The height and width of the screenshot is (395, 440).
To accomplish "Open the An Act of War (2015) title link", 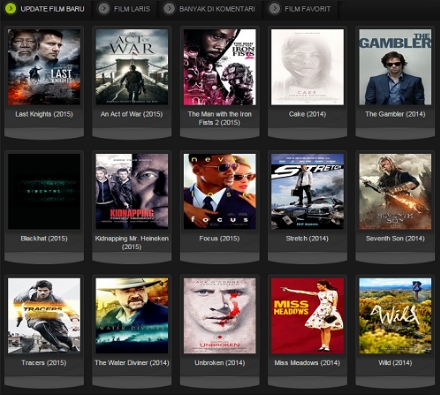I will (x=132, y=114).
